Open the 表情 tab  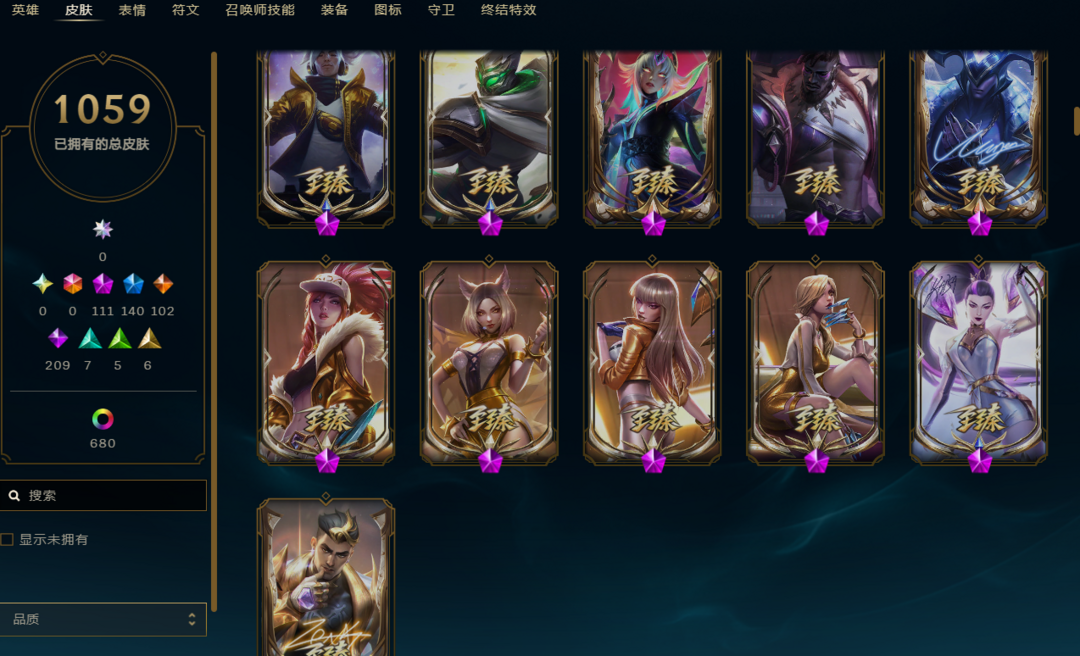tap(132, 10)
